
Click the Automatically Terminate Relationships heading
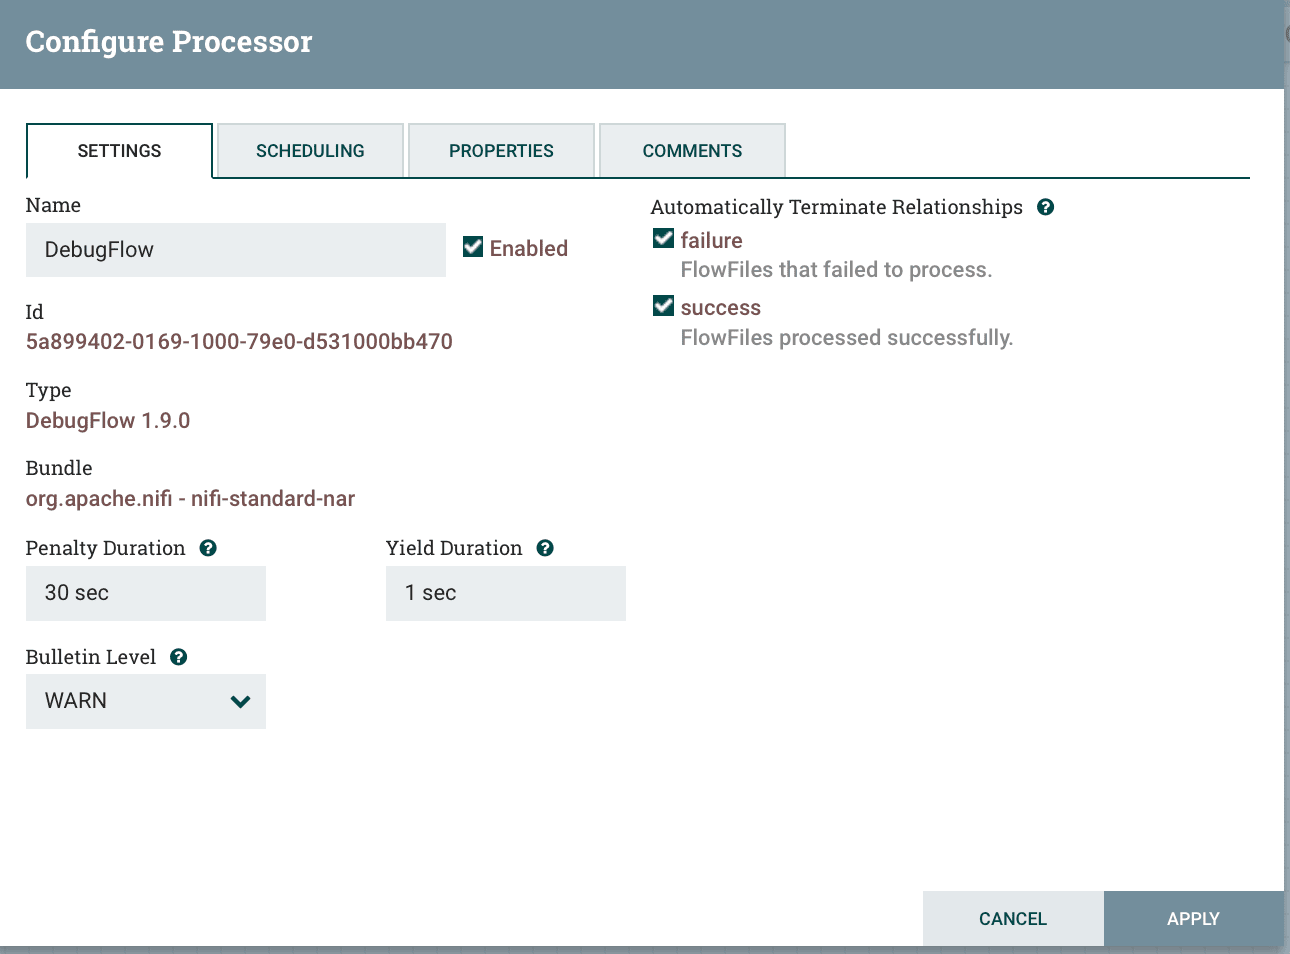pos(837,207)
